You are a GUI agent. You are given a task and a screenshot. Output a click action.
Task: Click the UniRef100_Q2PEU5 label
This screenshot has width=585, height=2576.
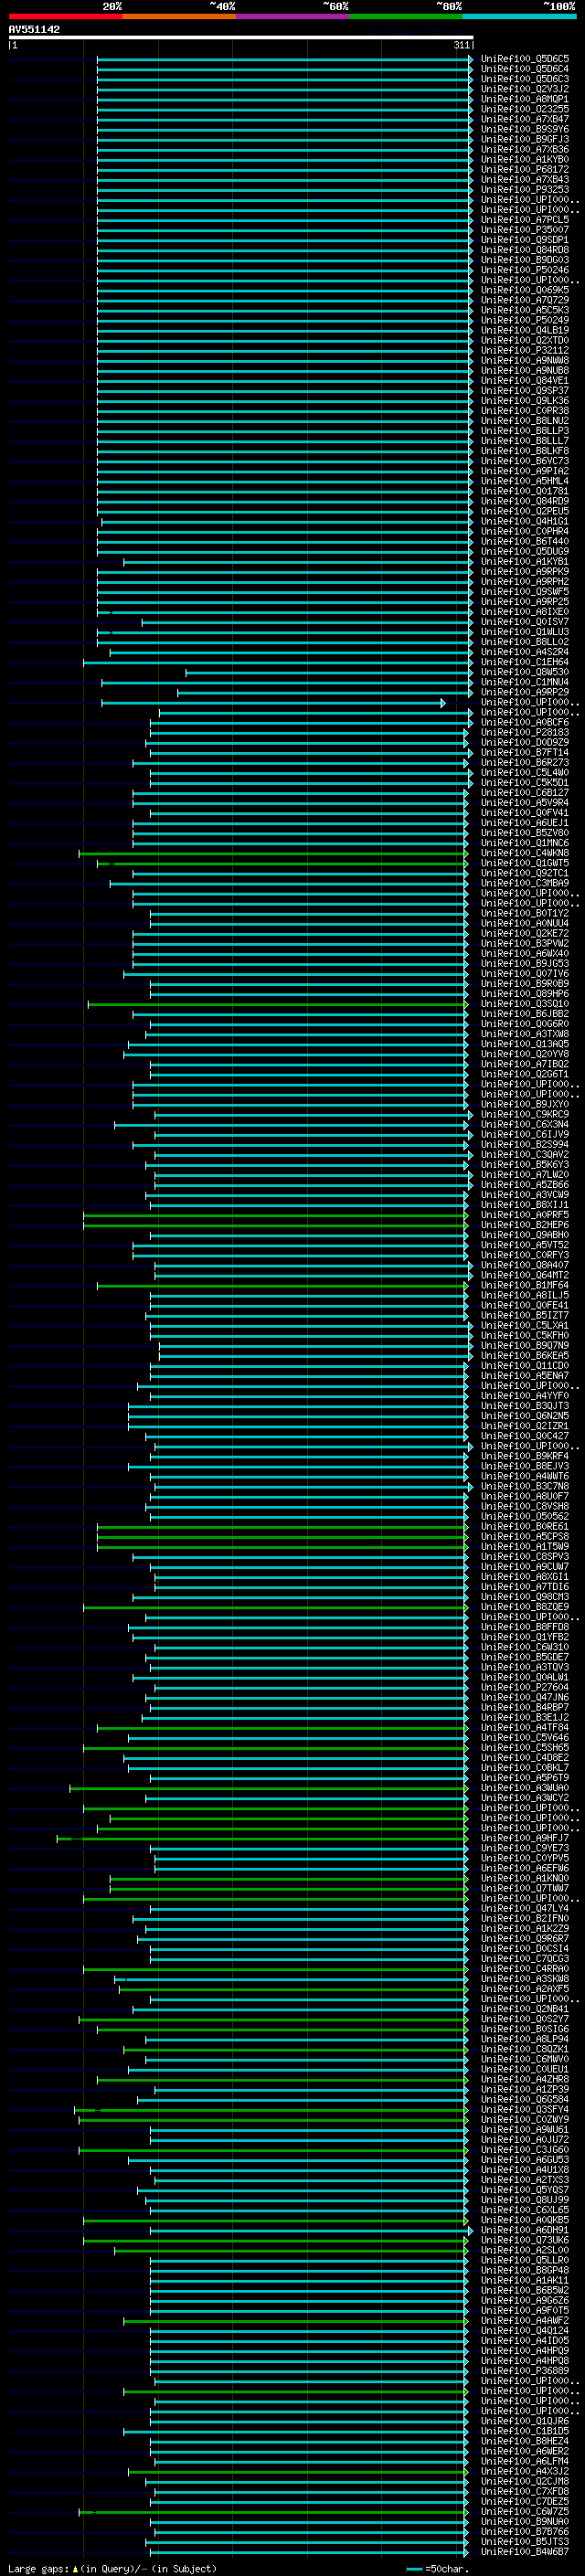524,511
